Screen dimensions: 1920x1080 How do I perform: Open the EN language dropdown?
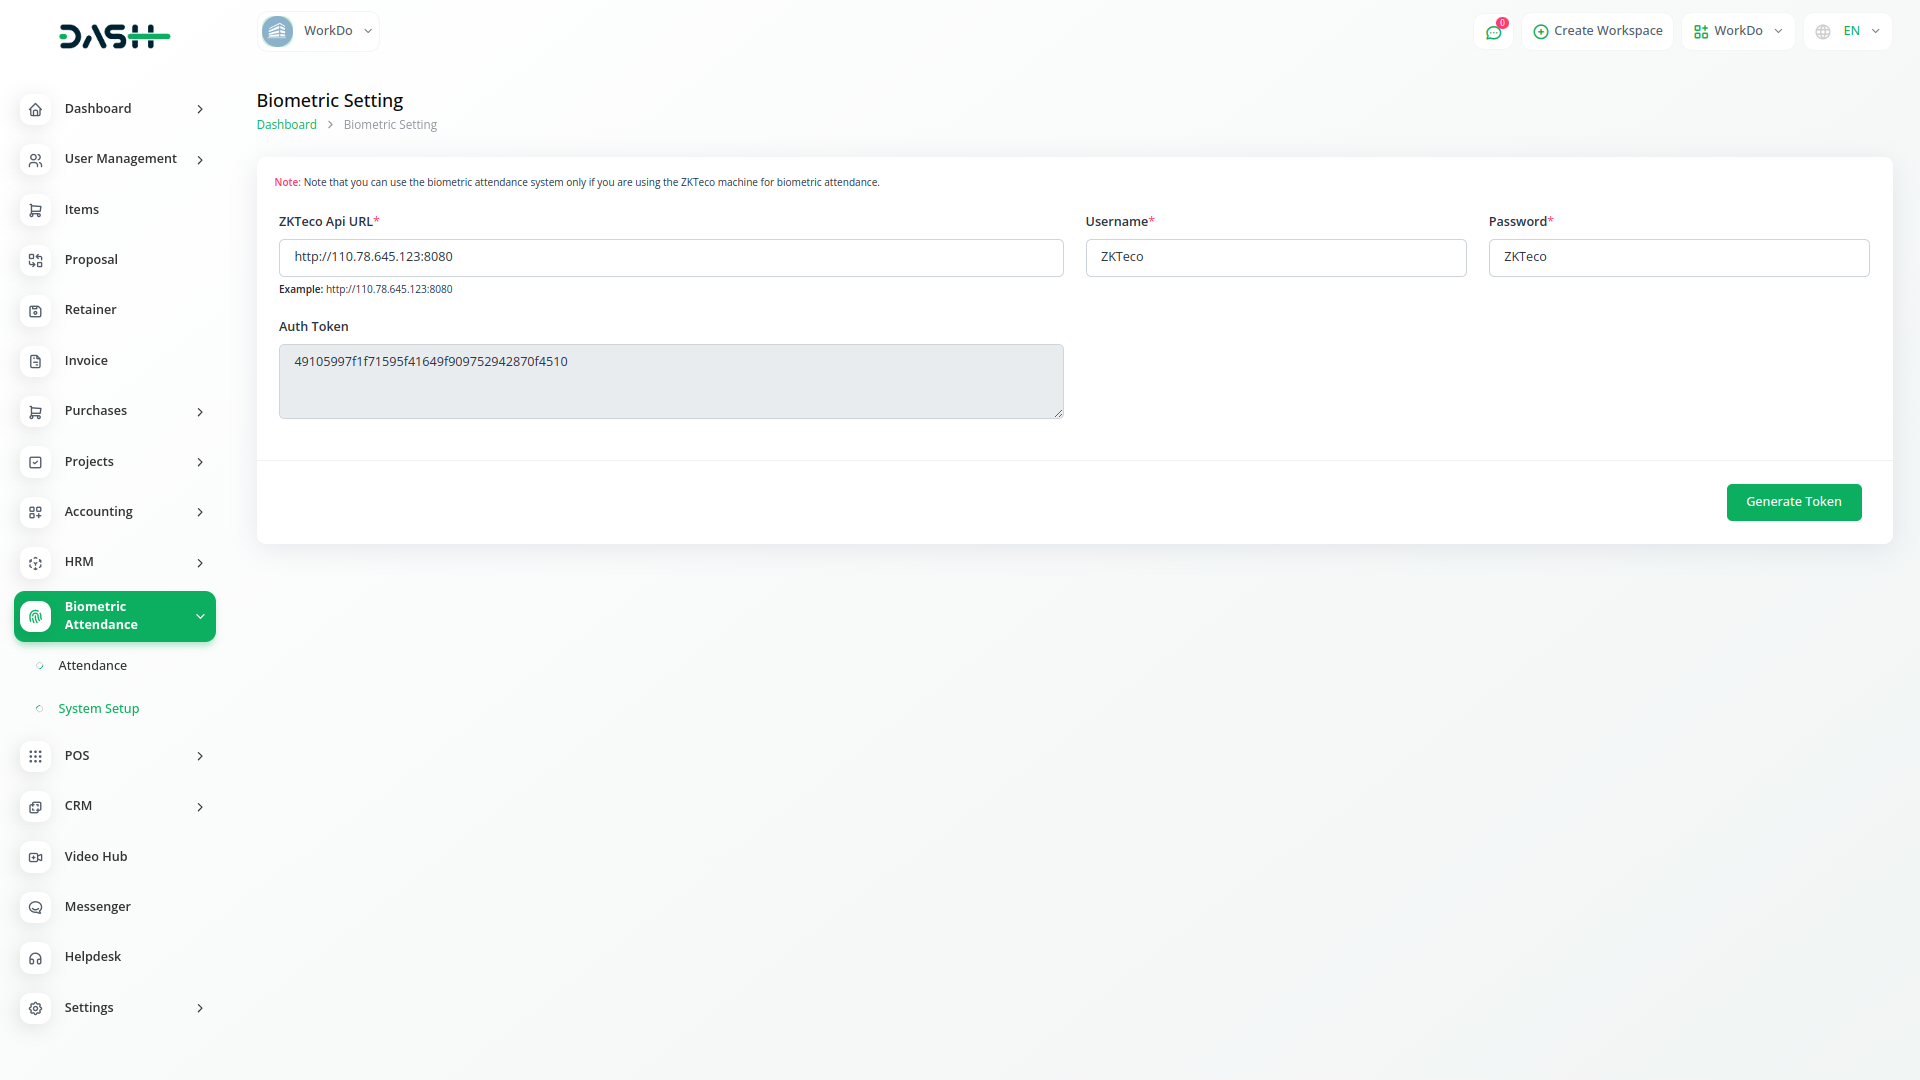1848,31
